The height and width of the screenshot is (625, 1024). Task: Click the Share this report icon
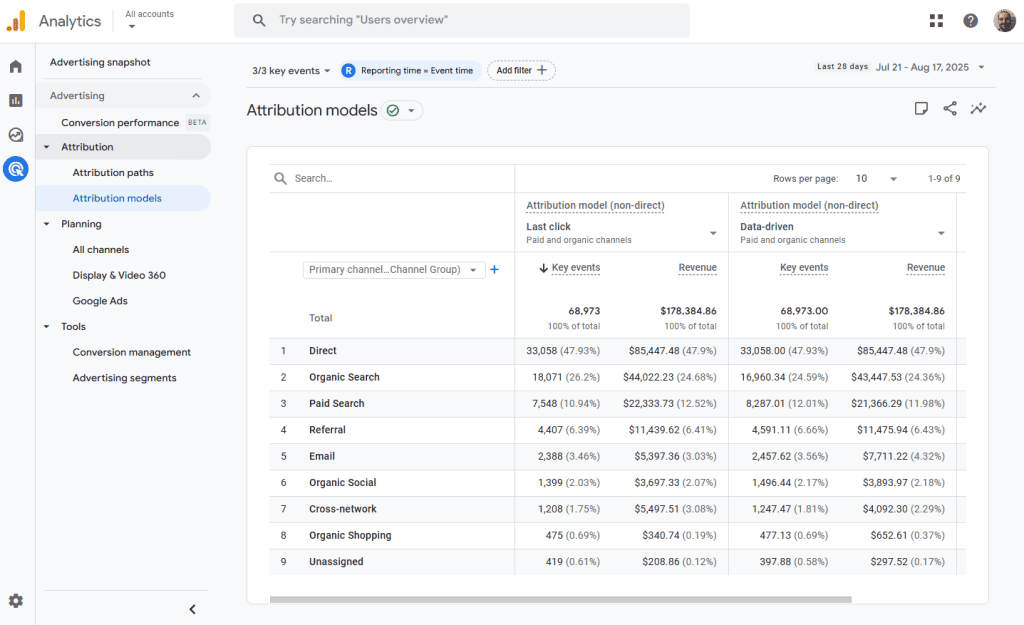point(950,109)
